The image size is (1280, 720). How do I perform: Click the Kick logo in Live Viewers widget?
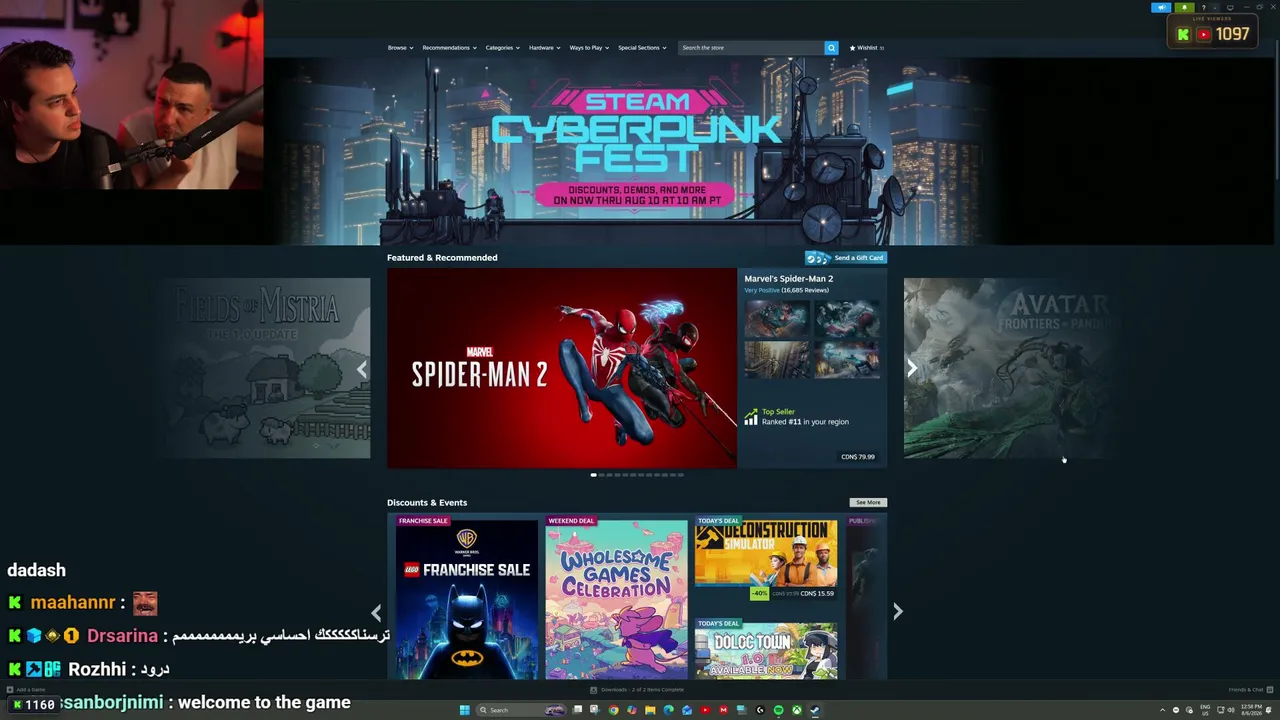click(1183, 35)
